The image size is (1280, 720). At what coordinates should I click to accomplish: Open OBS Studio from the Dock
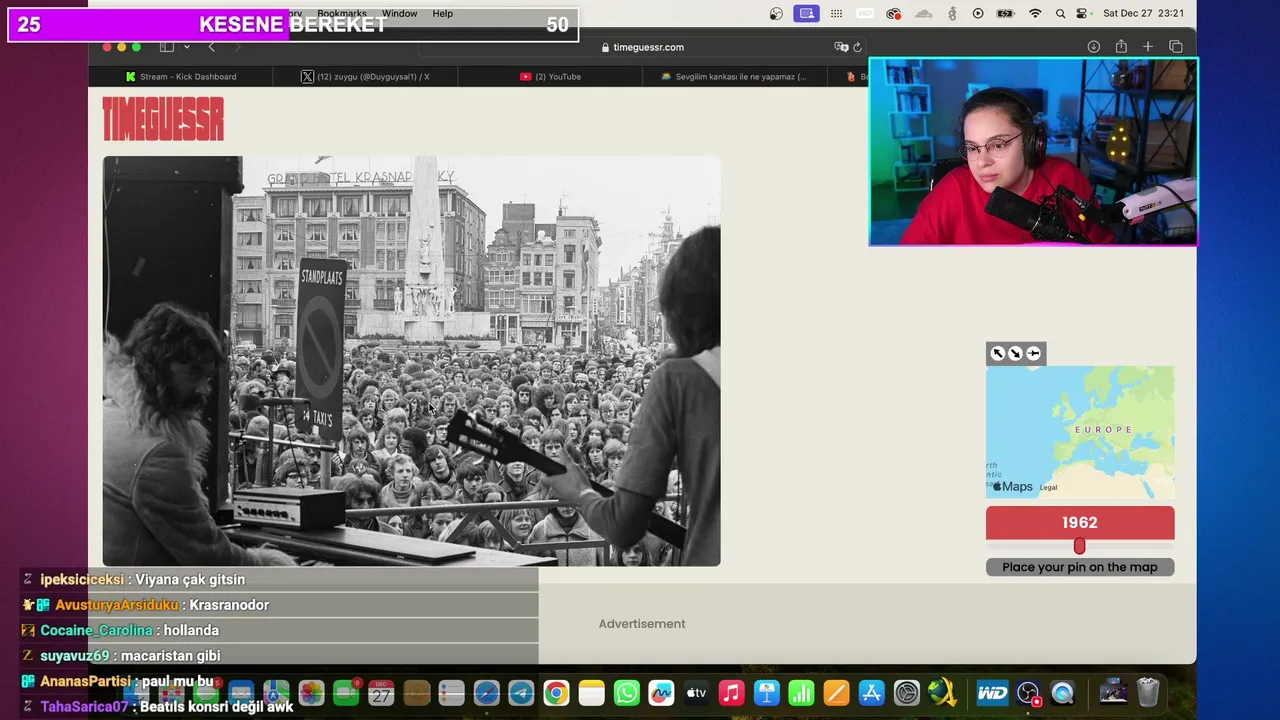1028,692
